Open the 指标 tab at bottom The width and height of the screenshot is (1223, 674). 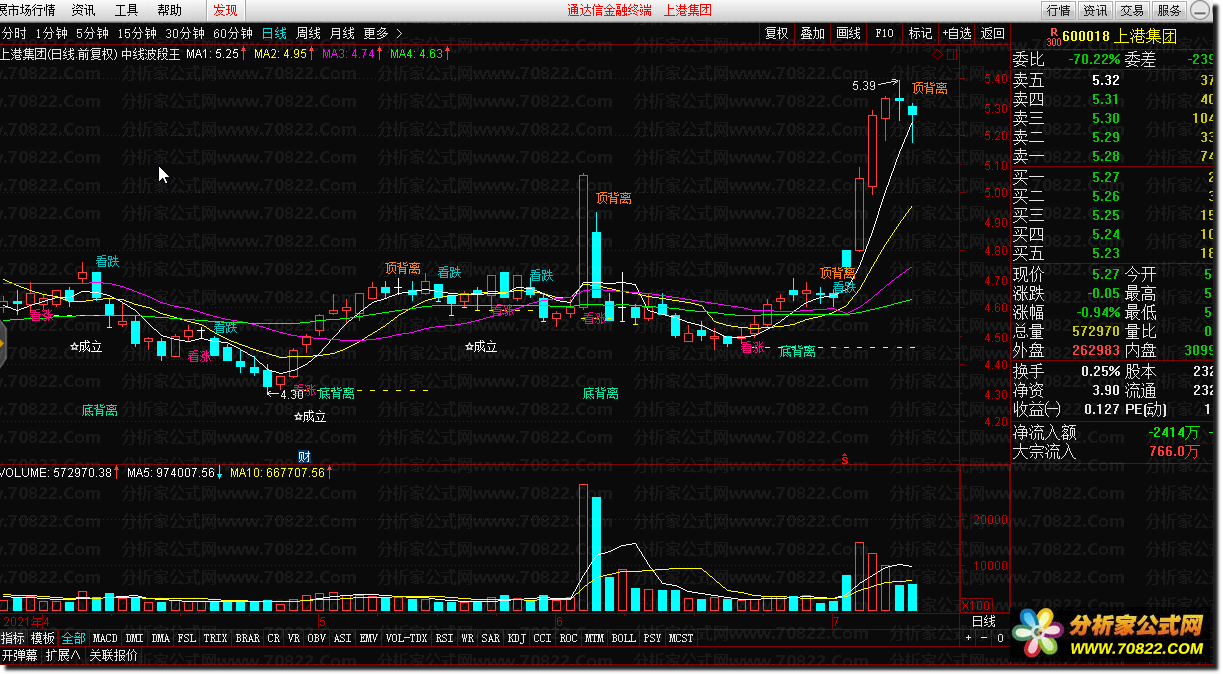13,638
